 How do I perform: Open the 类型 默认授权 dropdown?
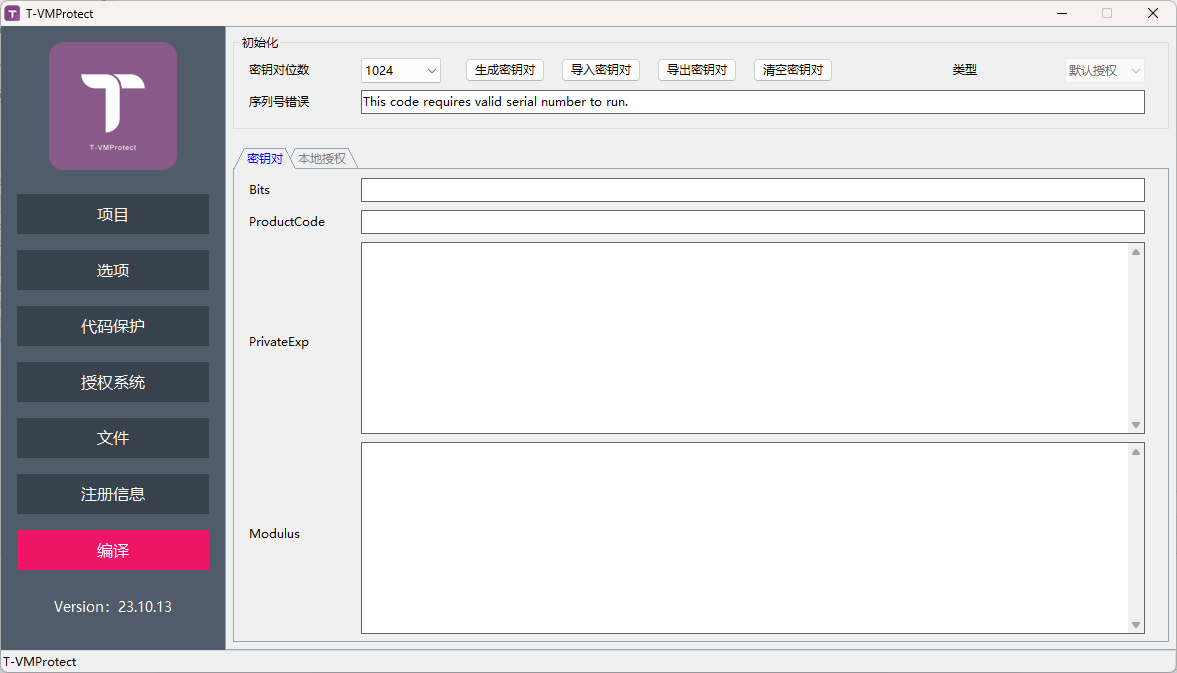click(x=1105, y=71)
